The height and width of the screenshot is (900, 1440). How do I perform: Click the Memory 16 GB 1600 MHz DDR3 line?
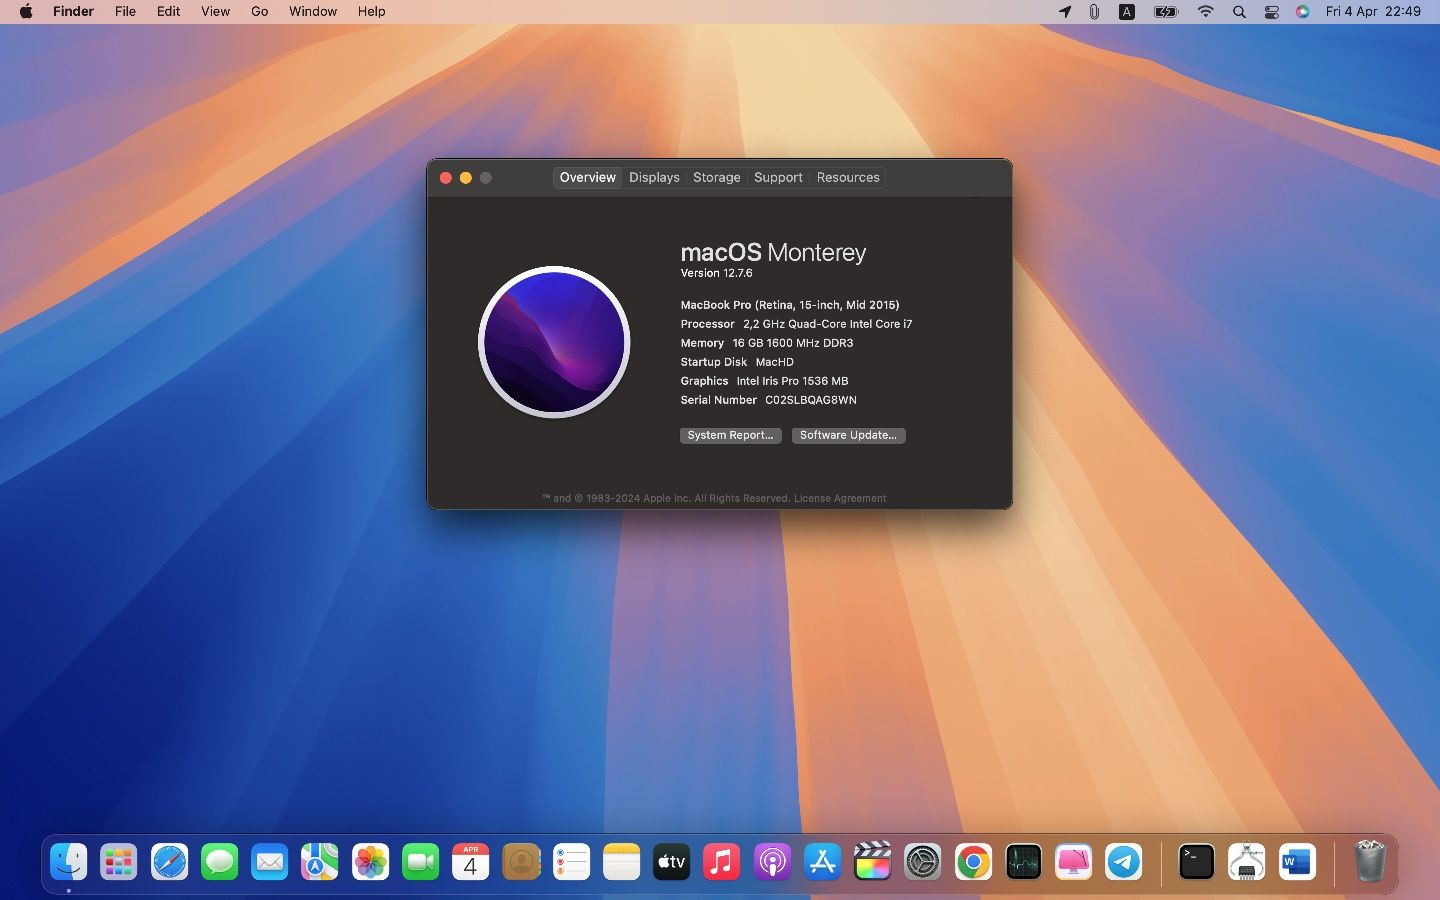pos(767,343)
